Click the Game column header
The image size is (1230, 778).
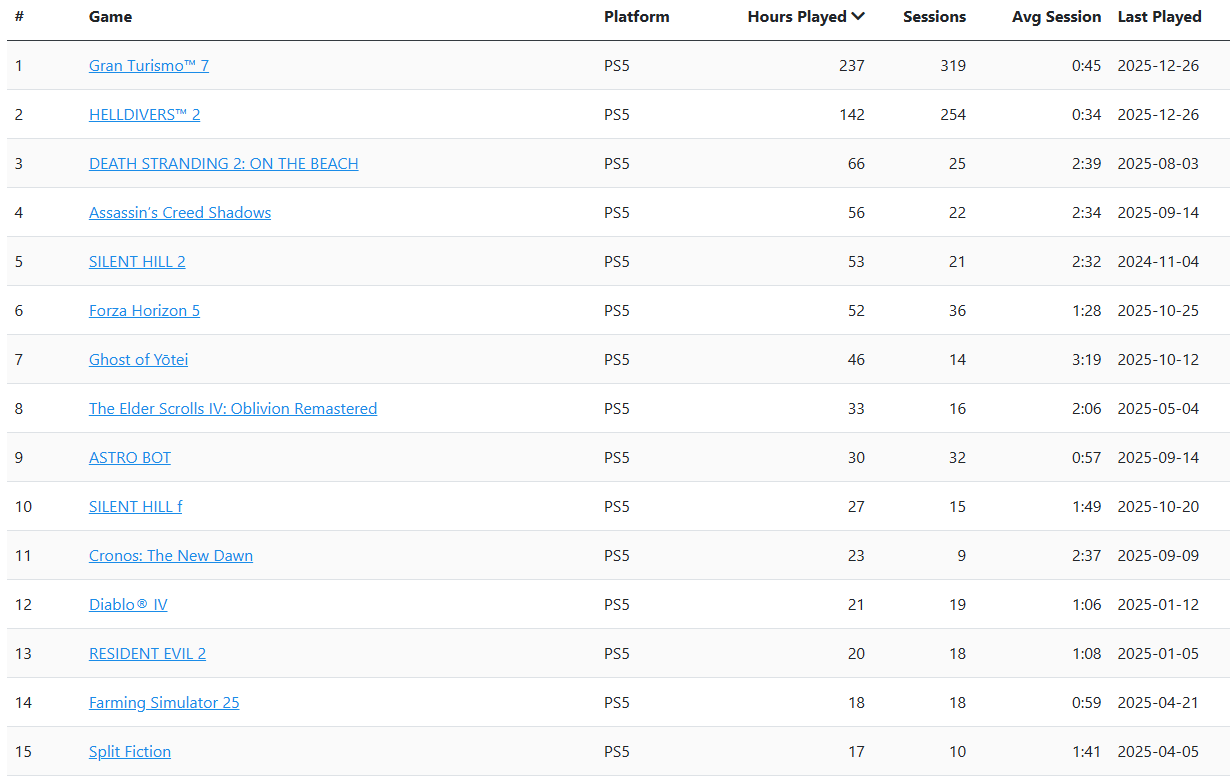point(110,17)
